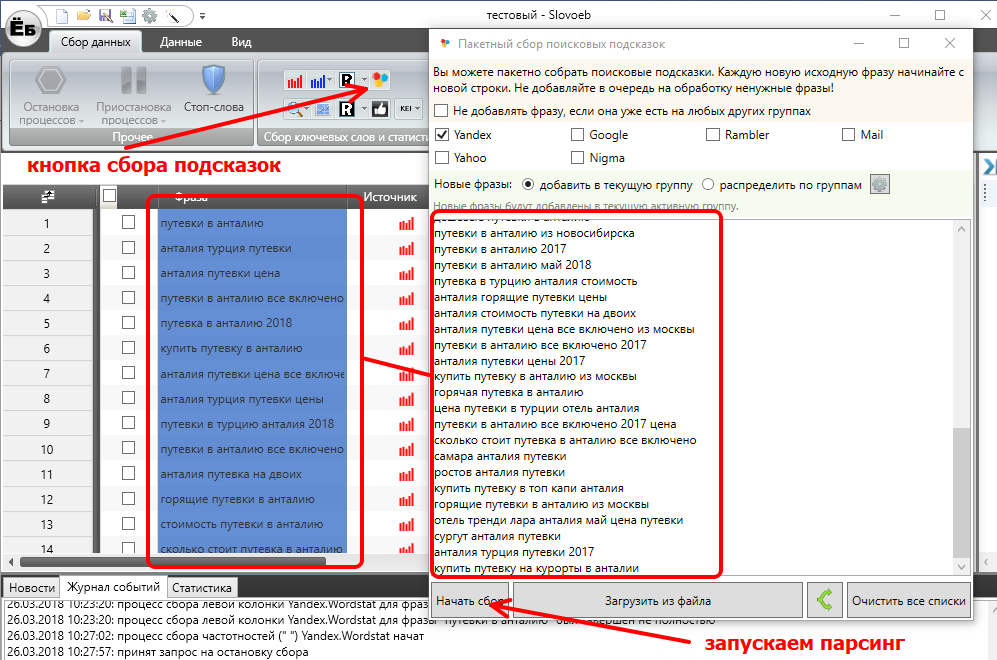The height and width of the screenshot is (660, 997).
Task: Click the thumbs-up icon in the ribbon
Action: click(380, 108)
